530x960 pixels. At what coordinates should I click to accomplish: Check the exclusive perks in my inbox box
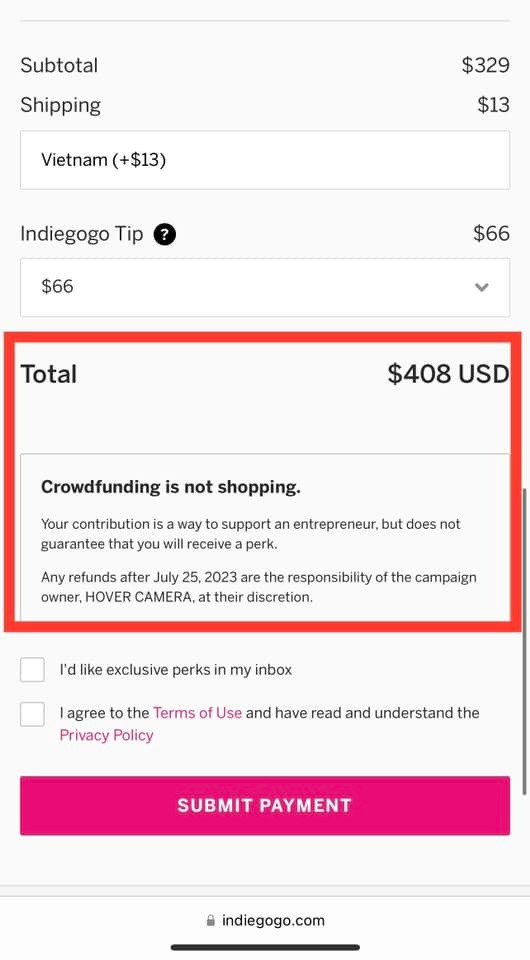tap(32, 669)
